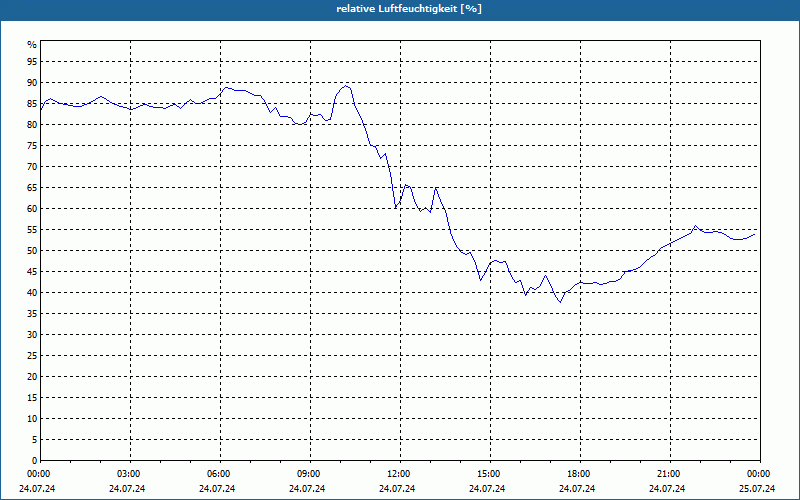Click the '12:00' time label
This screenshot has height=500, width=800.
point(400,474)
